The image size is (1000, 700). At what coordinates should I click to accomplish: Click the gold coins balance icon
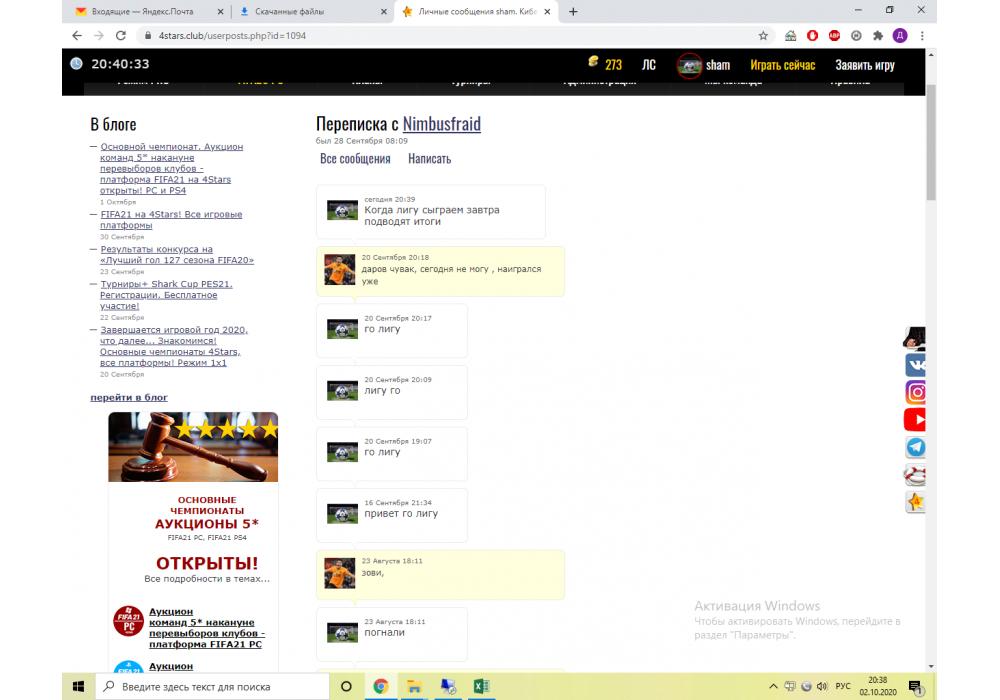[593, 63]
